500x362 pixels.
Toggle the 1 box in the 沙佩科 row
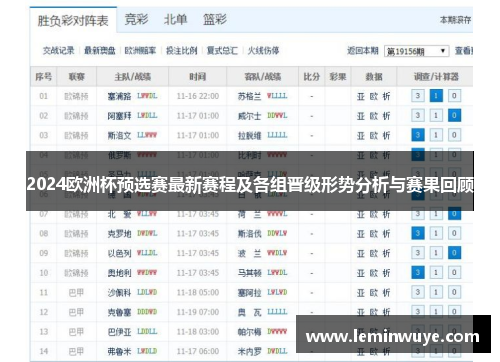tap(436, 292)
